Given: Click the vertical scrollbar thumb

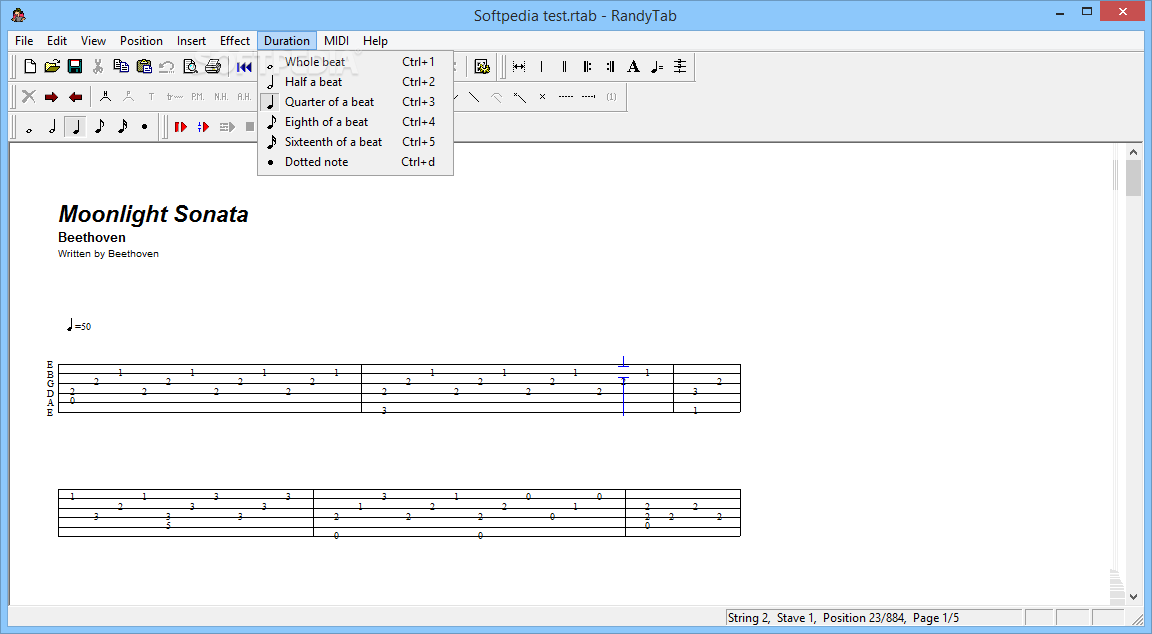Looking at the screenshot, I should coord(1134,178).
